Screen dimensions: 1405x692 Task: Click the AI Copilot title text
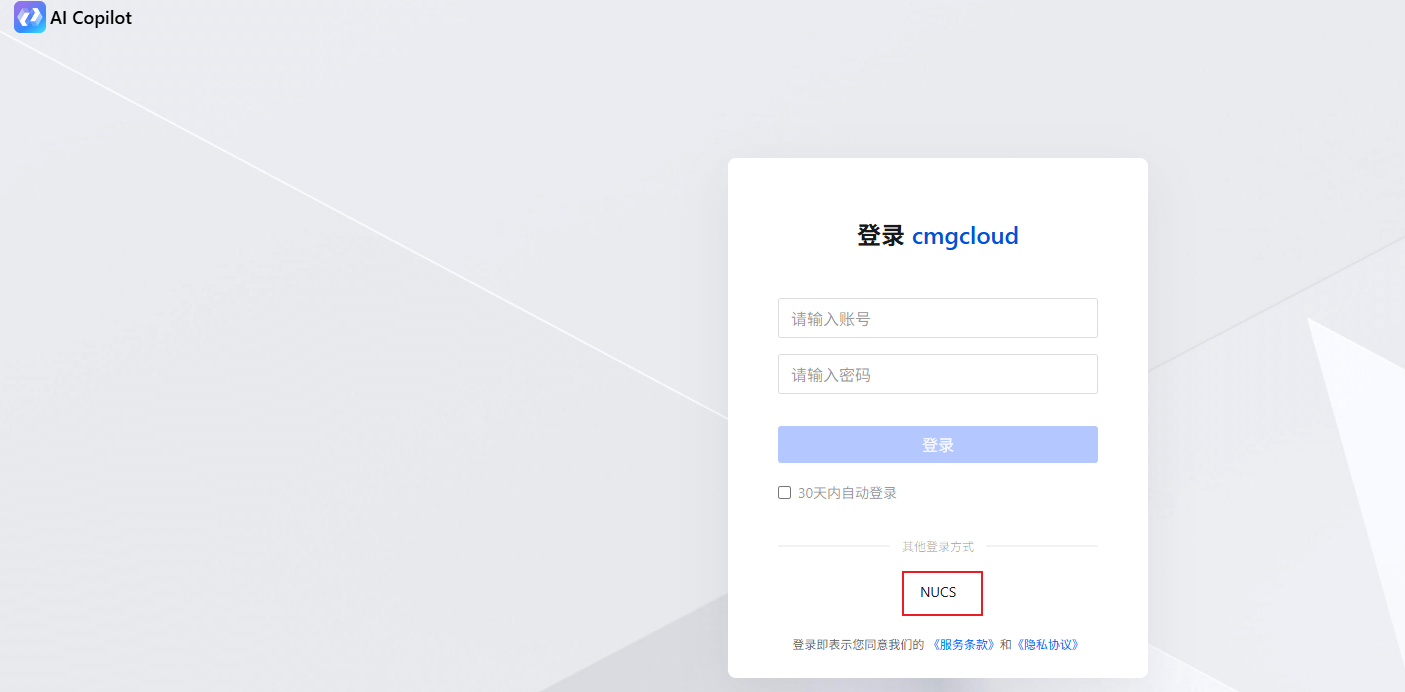point(91,18)
